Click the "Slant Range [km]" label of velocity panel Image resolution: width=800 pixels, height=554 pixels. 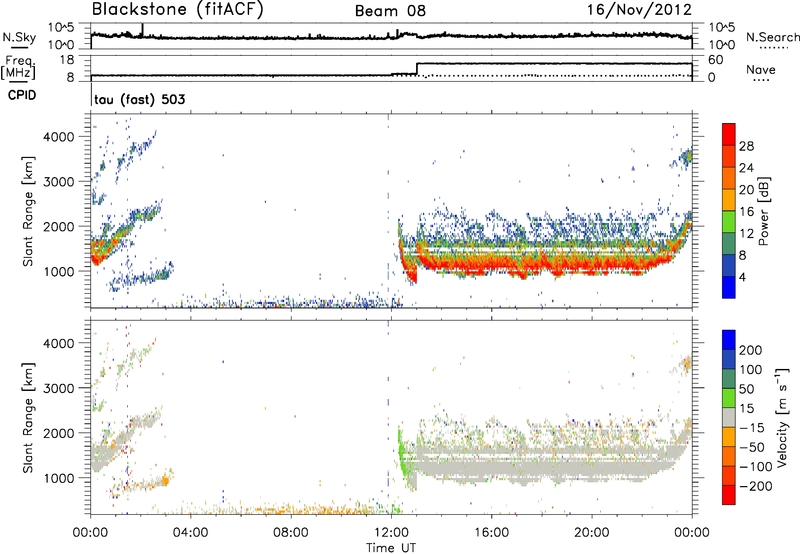coord(28,418)
